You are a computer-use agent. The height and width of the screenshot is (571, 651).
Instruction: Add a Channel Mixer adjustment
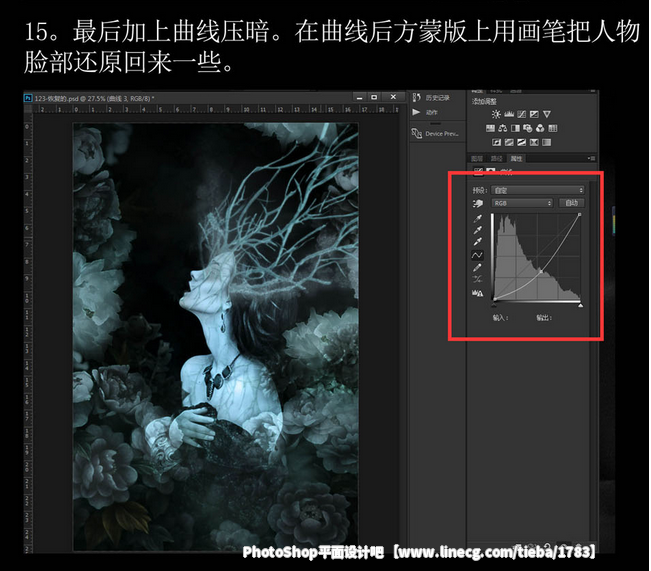point(540,128)
